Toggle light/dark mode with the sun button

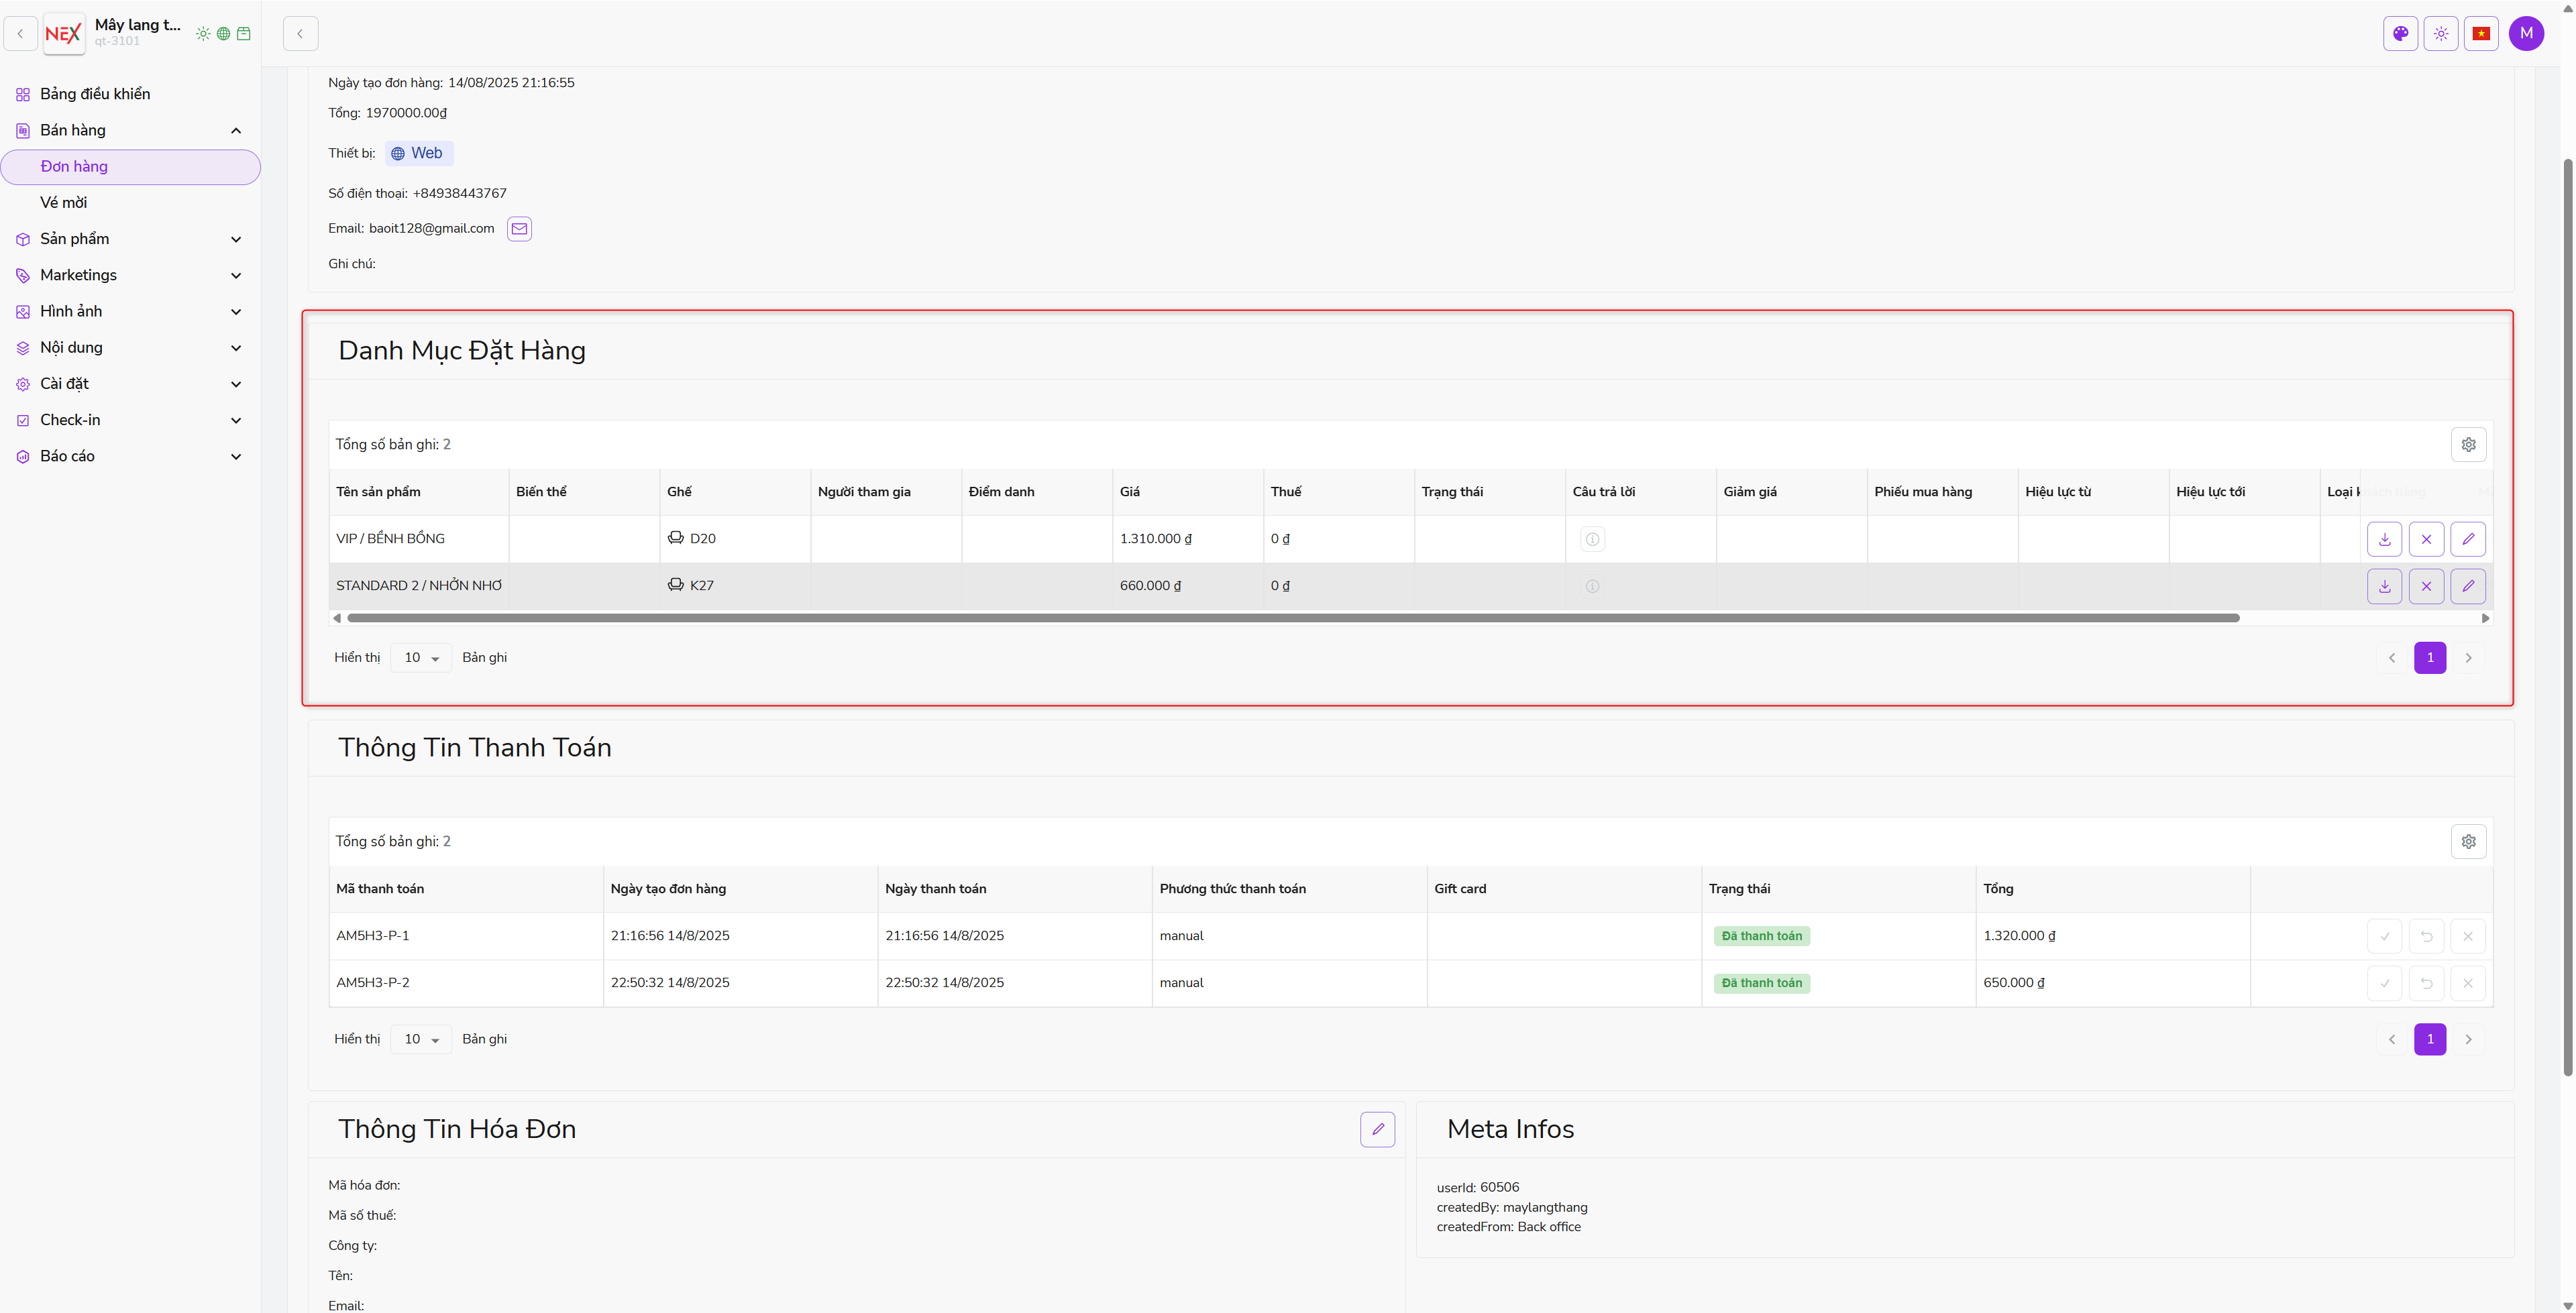click(x=2441, y=34)
